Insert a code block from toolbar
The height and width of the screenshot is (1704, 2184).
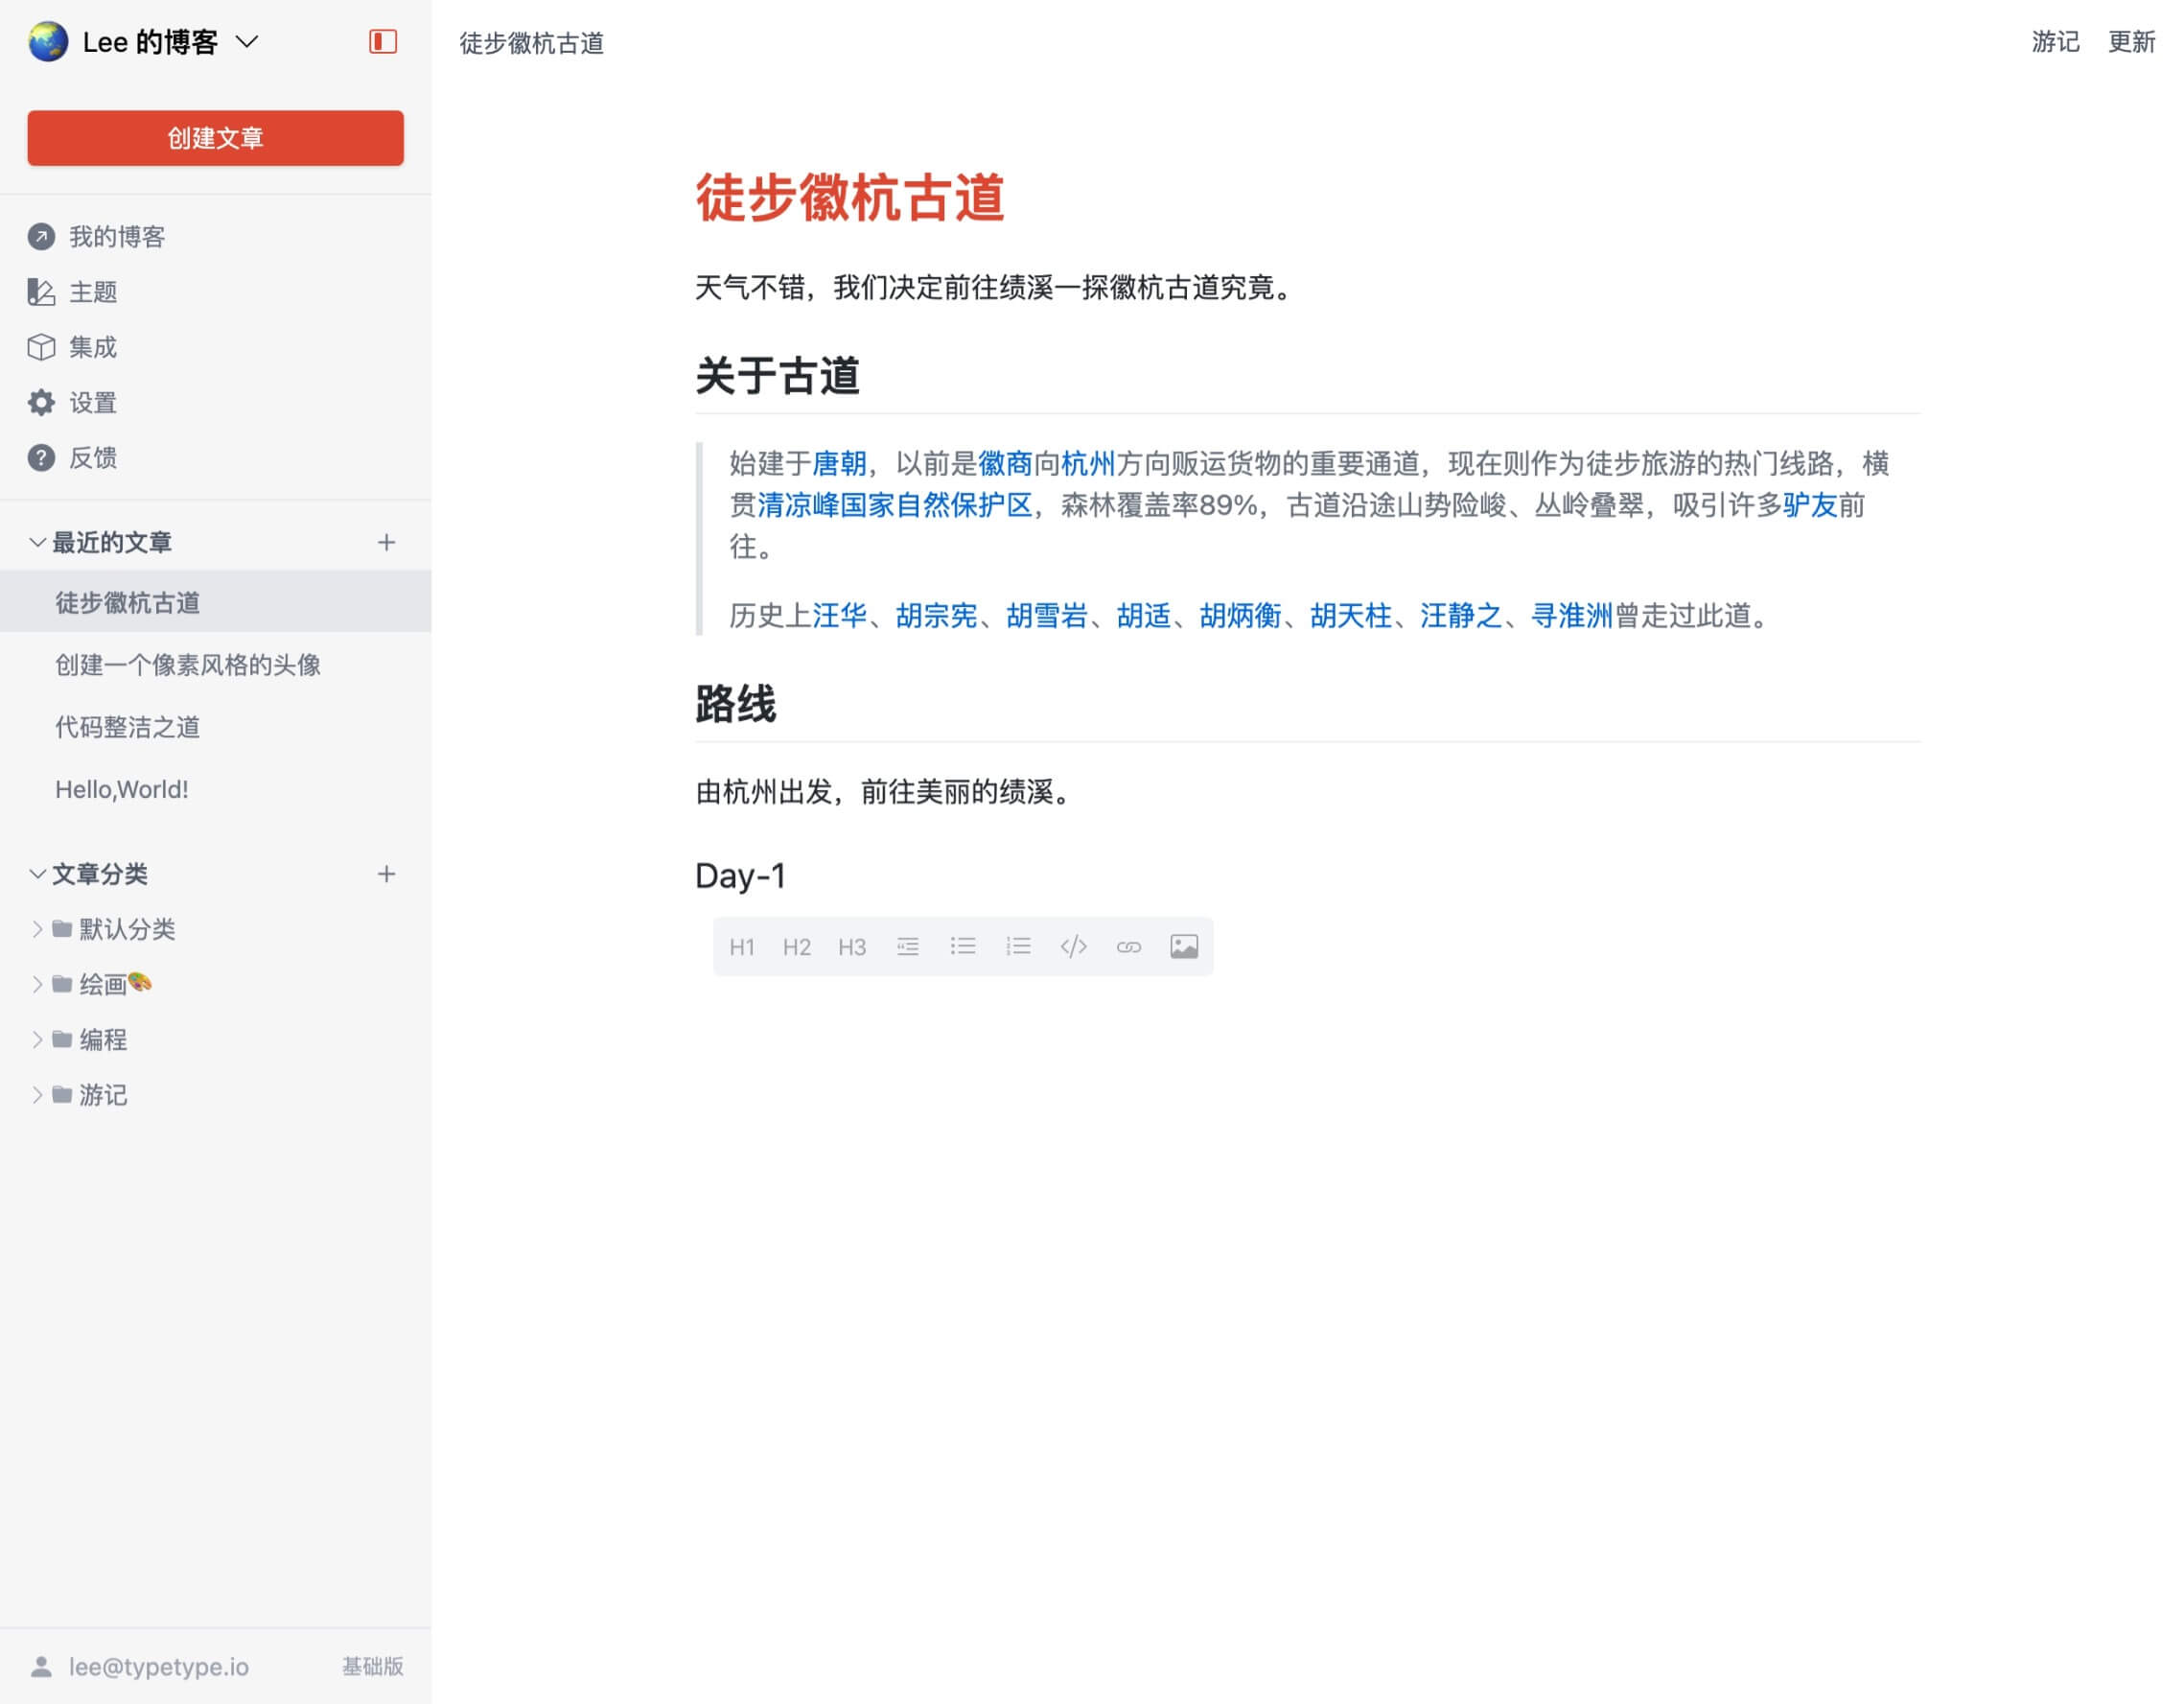[1073, 946]
